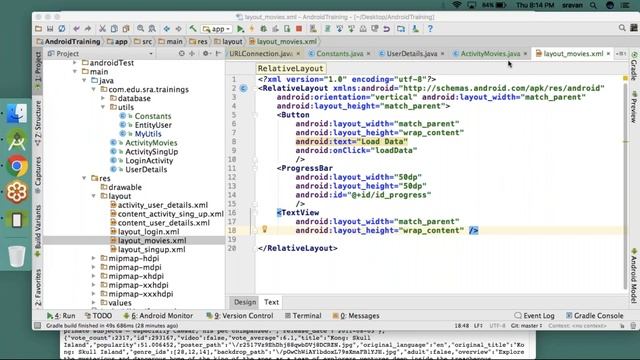This screenshot has width=640, height=360.
Task: Switch to URLConnection.java tab
Action: [260, 53]
